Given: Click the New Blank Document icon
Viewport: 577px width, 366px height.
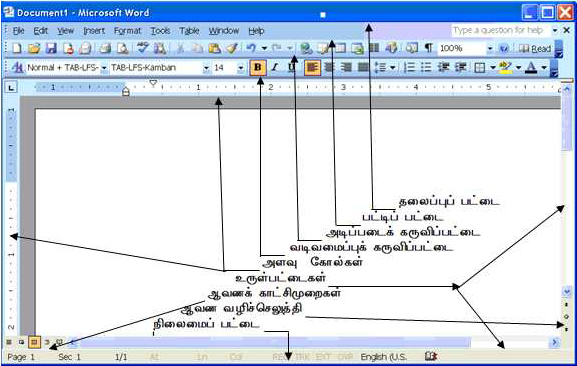Looking at the screenshot, I should point(17,48).
